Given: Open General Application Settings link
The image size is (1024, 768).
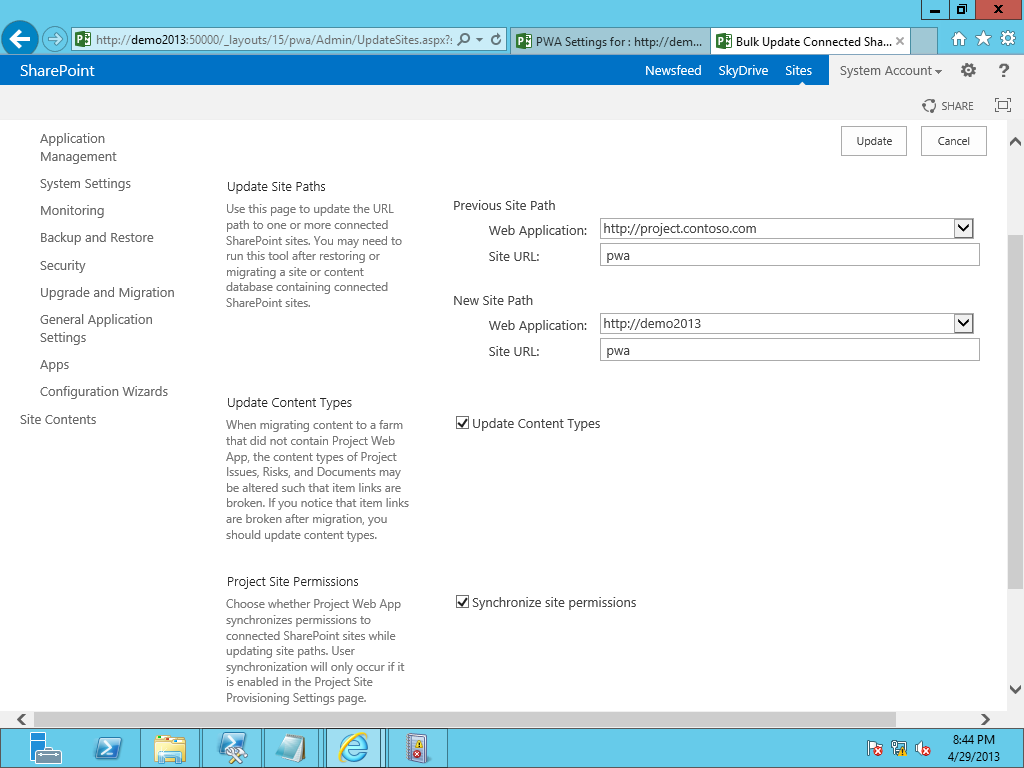Looking at the screenshot, I should [x=96, y=328].
